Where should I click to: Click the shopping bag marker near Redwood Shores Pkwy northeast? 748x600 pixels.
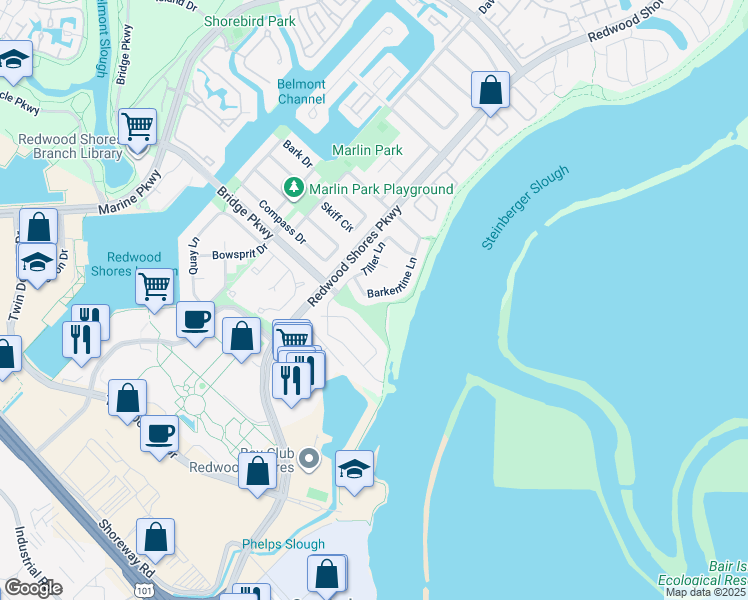click(490, 91)
